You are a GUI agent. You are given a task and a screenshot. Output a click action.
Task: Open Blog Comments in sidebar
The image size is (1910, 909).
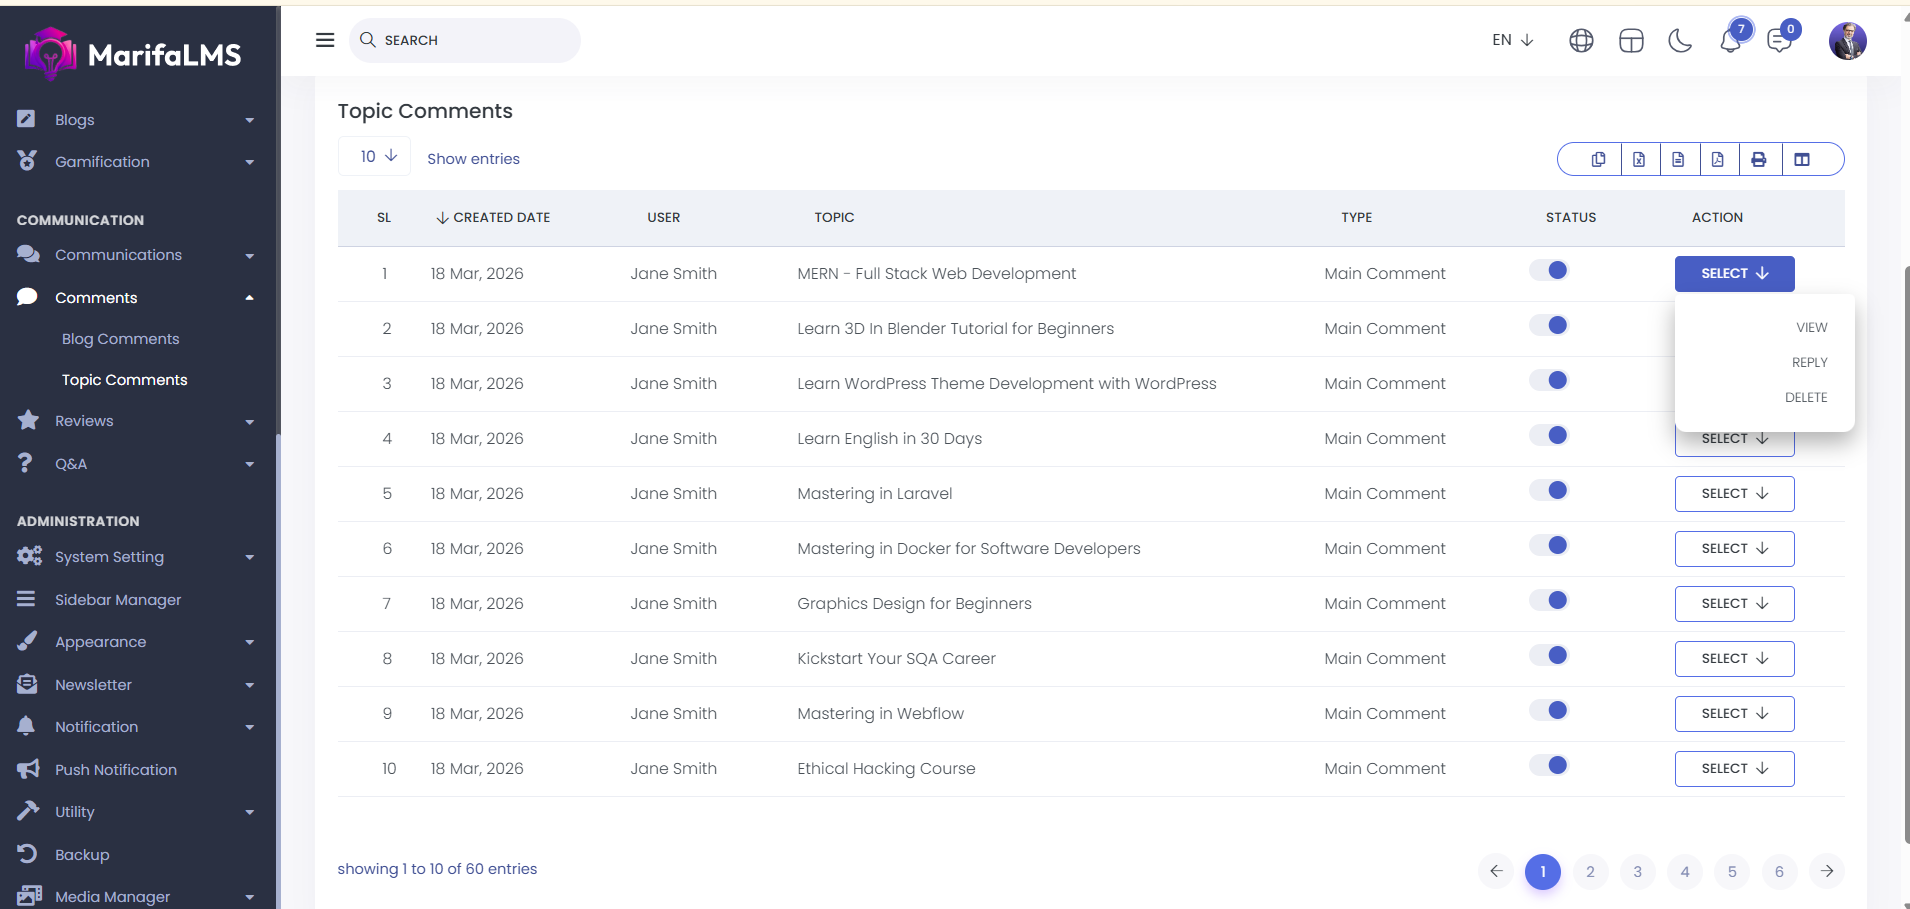click(x=120, y=339)
